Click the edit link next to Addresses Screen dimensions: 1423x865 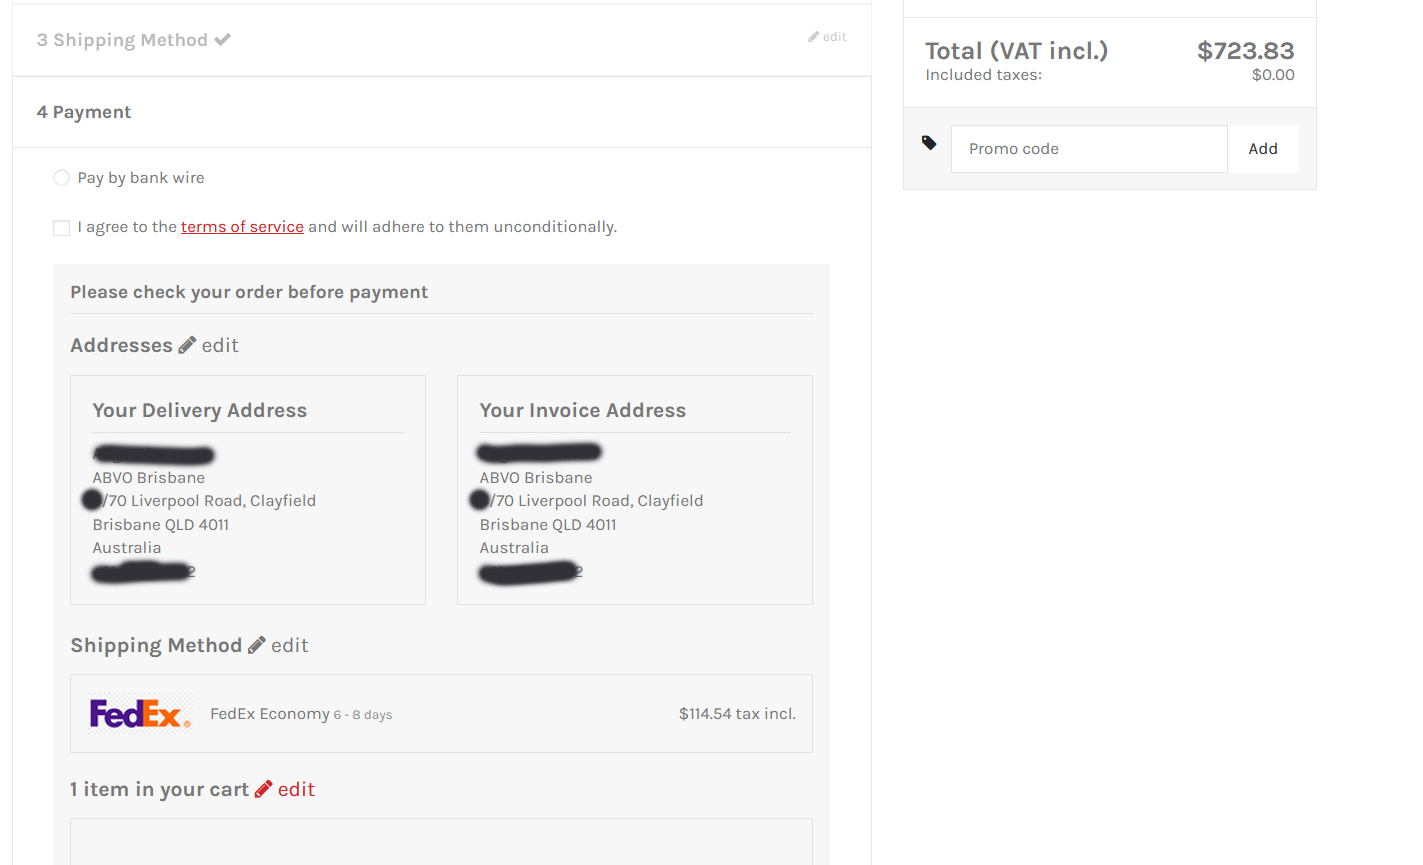[220, 345]
